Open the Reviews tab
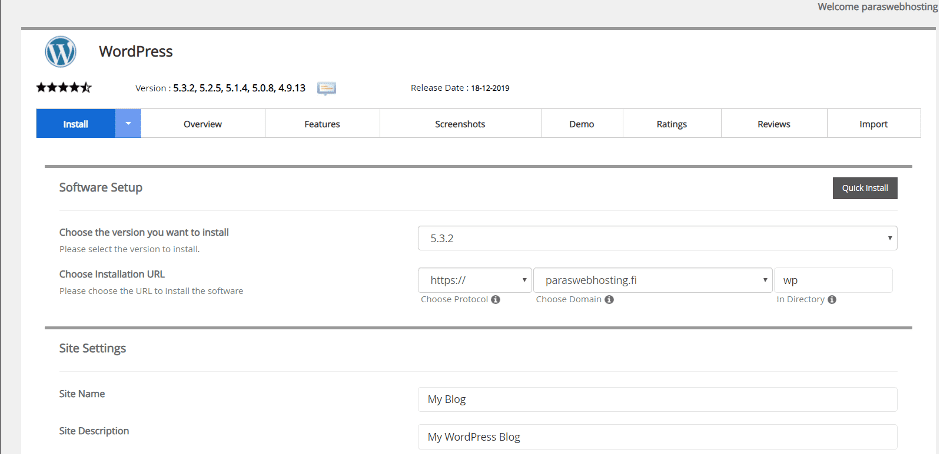939x454 pixels. [774, 124]
